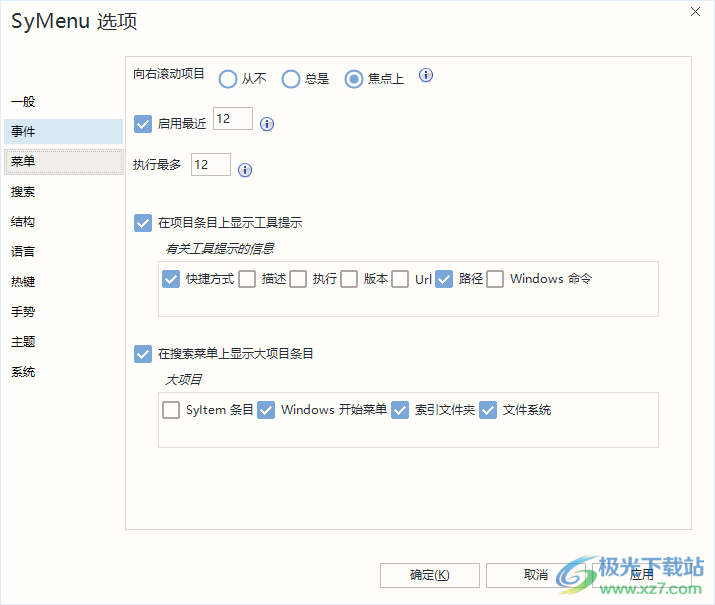715x605 pixels.
Task: Open the 主题 settings section
Action: click(63, 342)
